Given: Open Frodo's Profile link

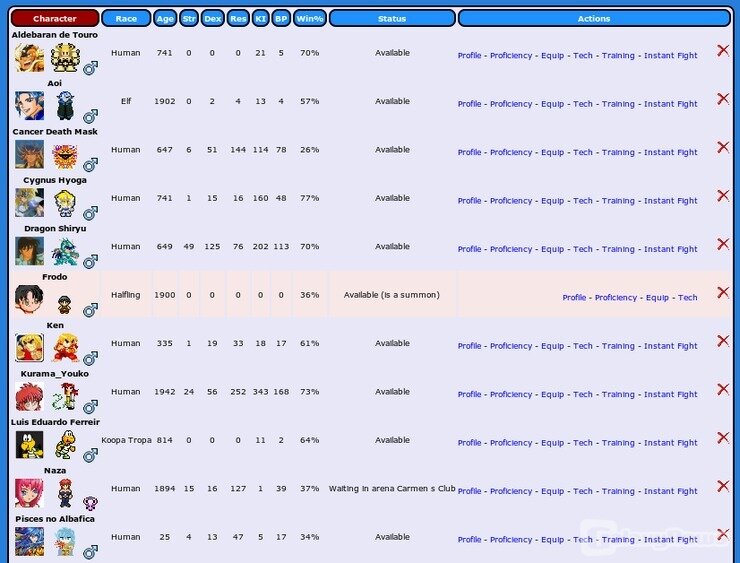Looking at the screenshot, I should click(x=574, y=298).
